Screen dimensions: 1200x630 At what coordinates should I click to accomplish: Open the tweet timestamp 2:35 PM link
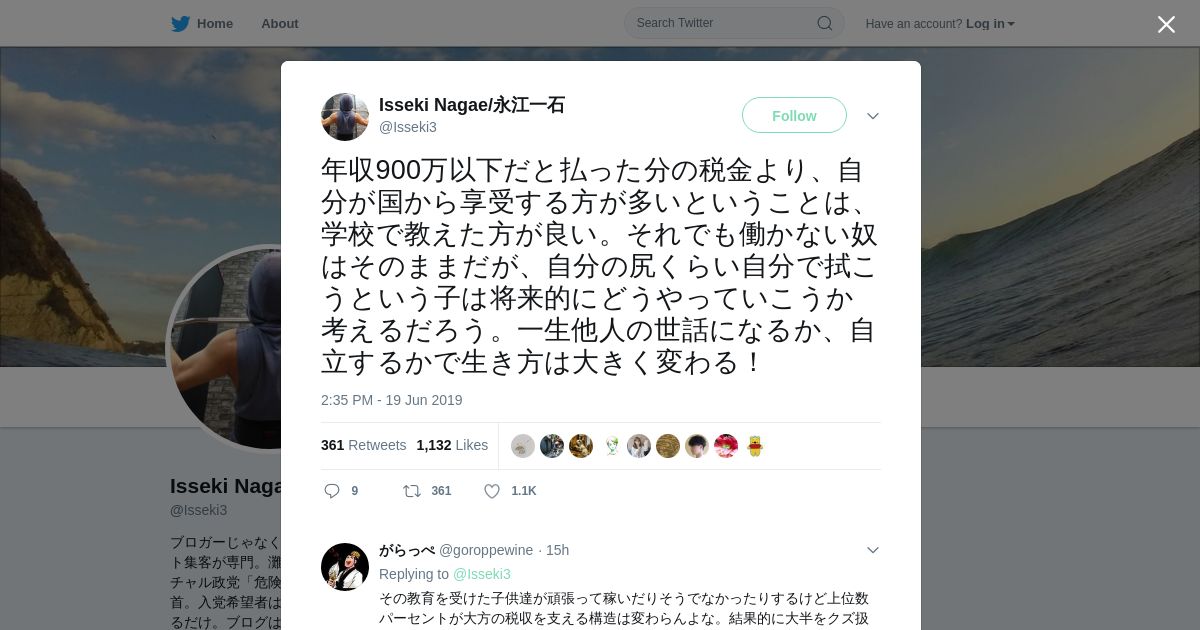tap(392, 400)
